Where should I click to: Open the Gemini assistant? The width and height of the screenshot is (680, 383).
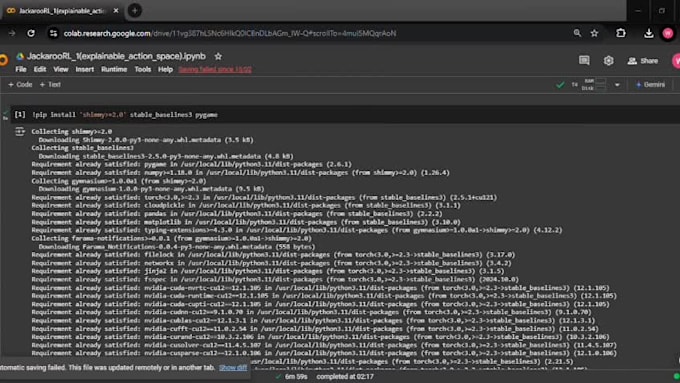coord(650,85)
